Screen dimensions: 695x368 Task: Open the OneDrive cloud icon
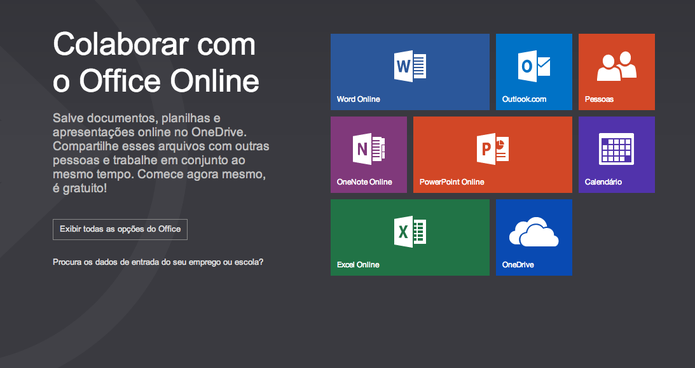tap(534, 231)
